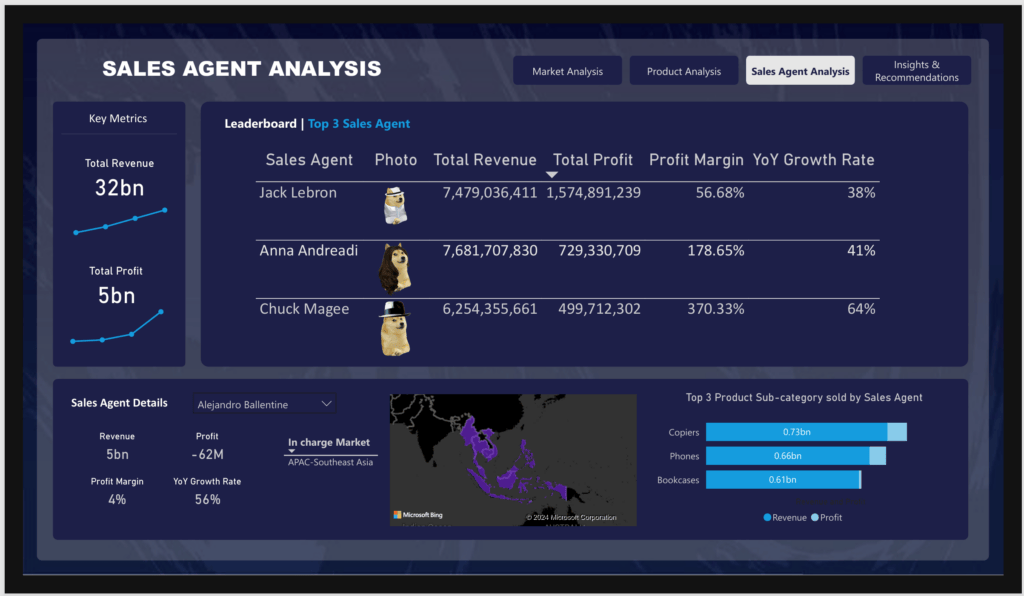This screenshot has width=1024, height=596.
Task: Click the 5bn Total Profit key metric
Action: 117,296
